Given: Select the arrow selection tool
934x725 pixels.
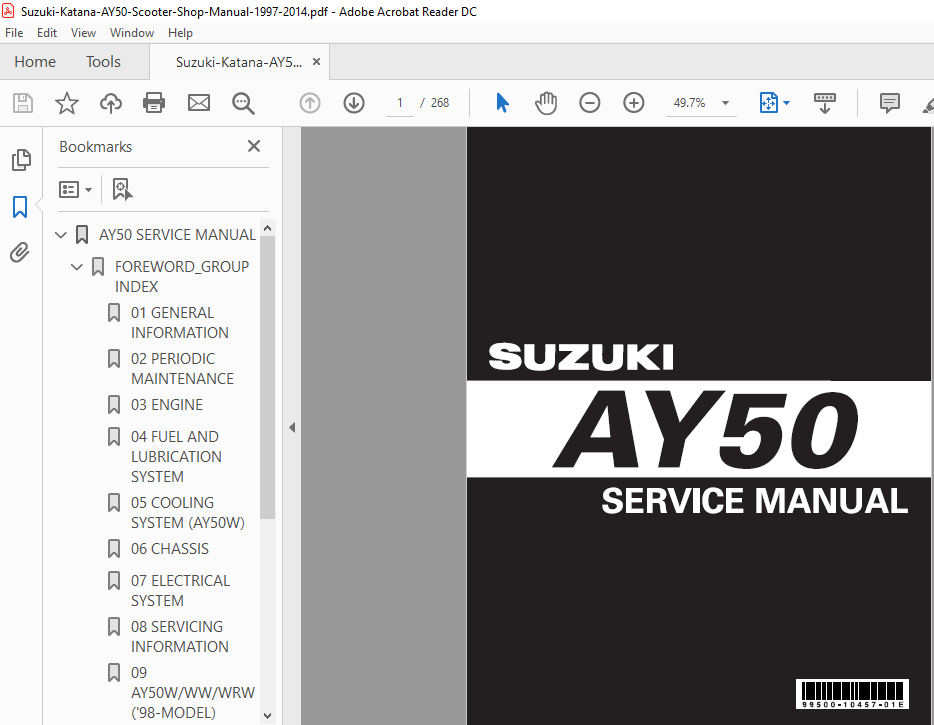Looking at the screenshot, I should click(x=502, y=103).
